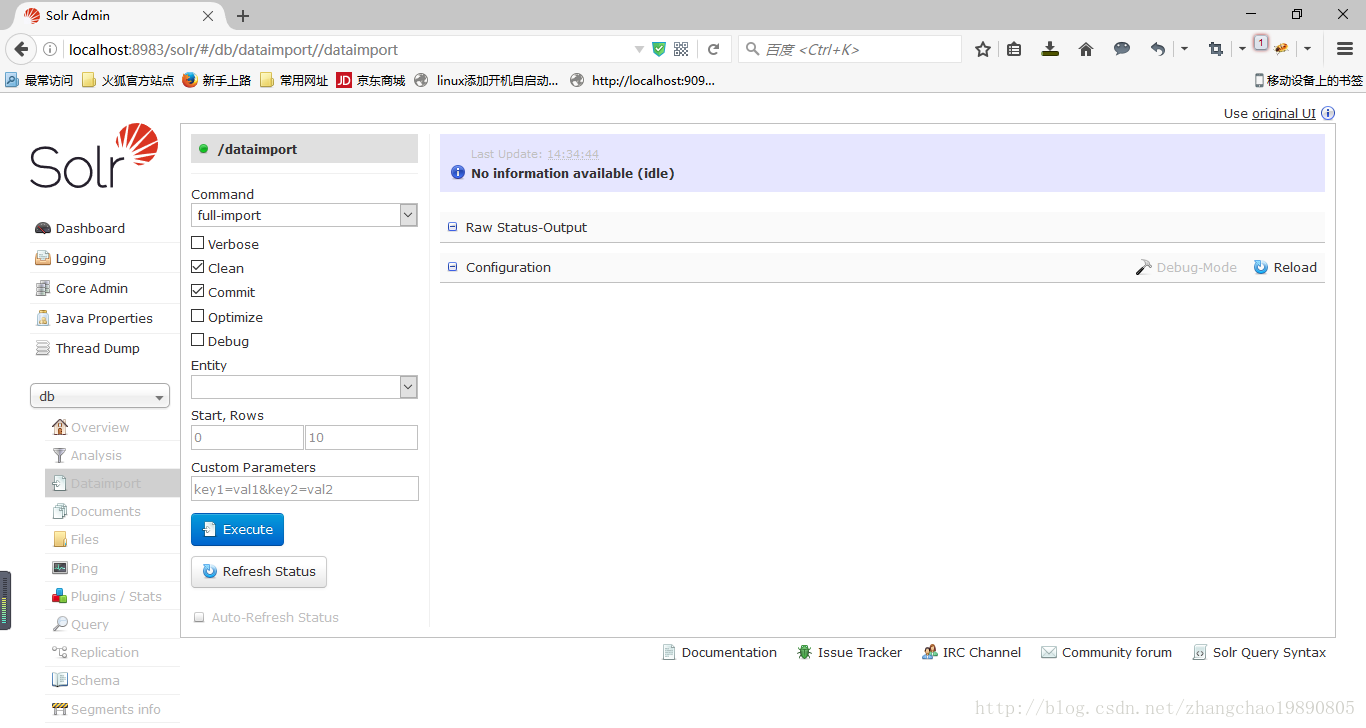1366x728 pixels.
Task: Open the browser hamburger menu
Action: click(x=1345, y=49)
